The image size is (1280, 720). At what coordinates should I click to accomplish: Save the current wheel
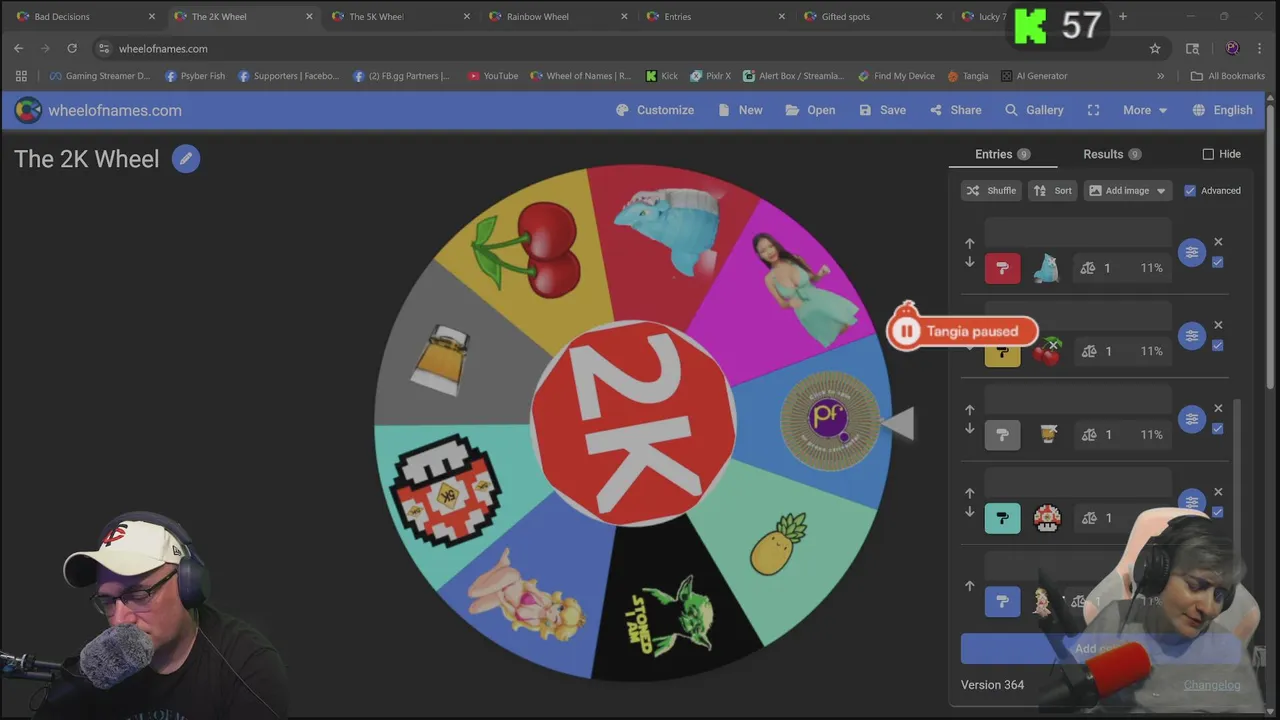coord(882,110)
